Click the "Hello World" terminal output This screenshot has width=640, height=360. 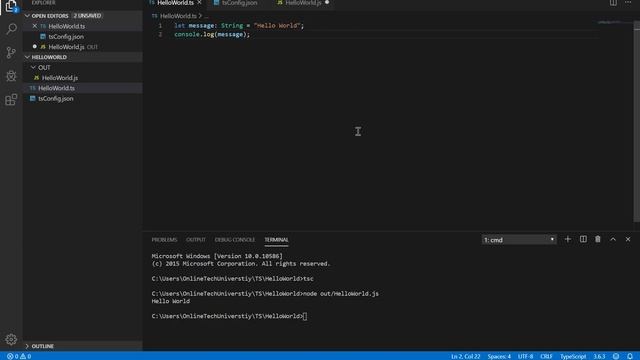click(171, 301)
